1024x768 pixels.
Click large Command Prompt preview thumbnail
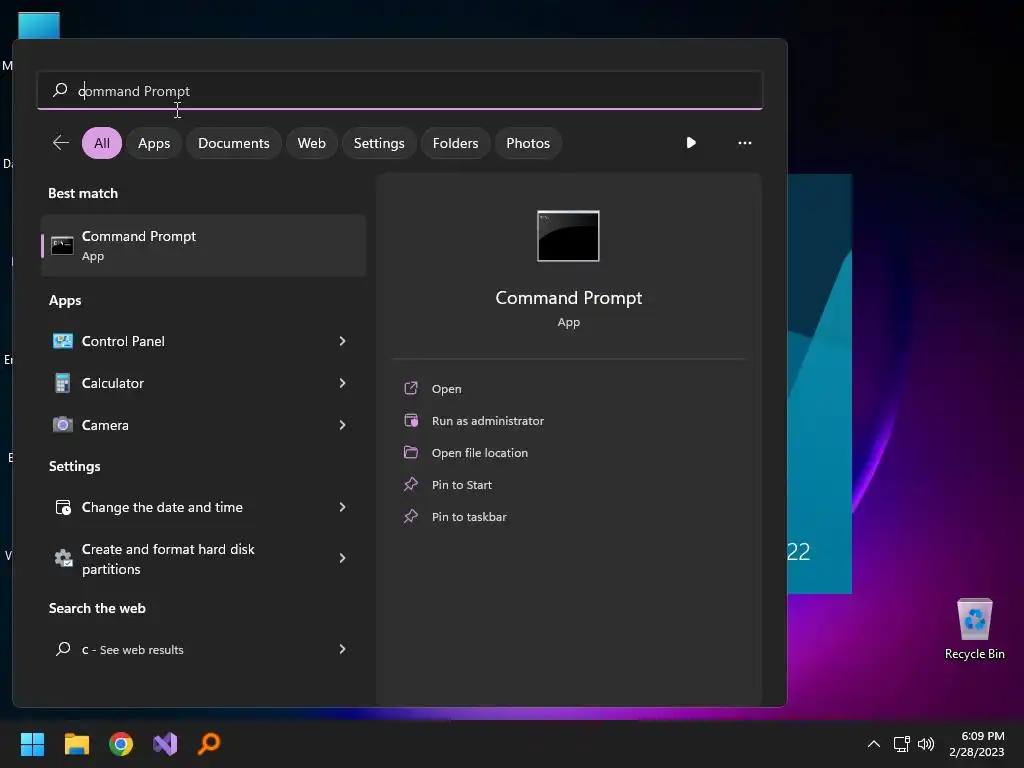click(568, 236)
